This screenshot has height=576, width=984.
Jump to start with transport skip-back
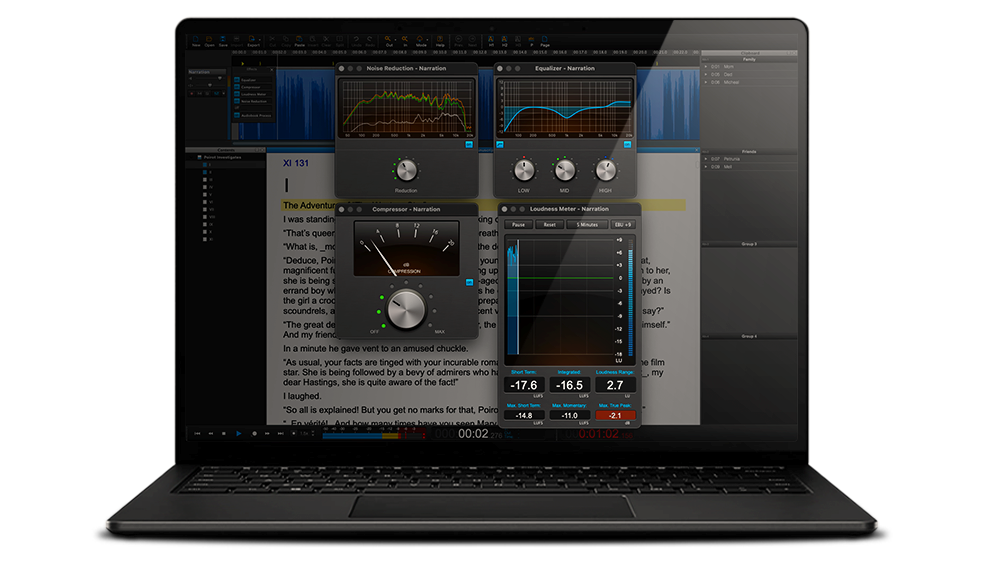click(197, 434)
